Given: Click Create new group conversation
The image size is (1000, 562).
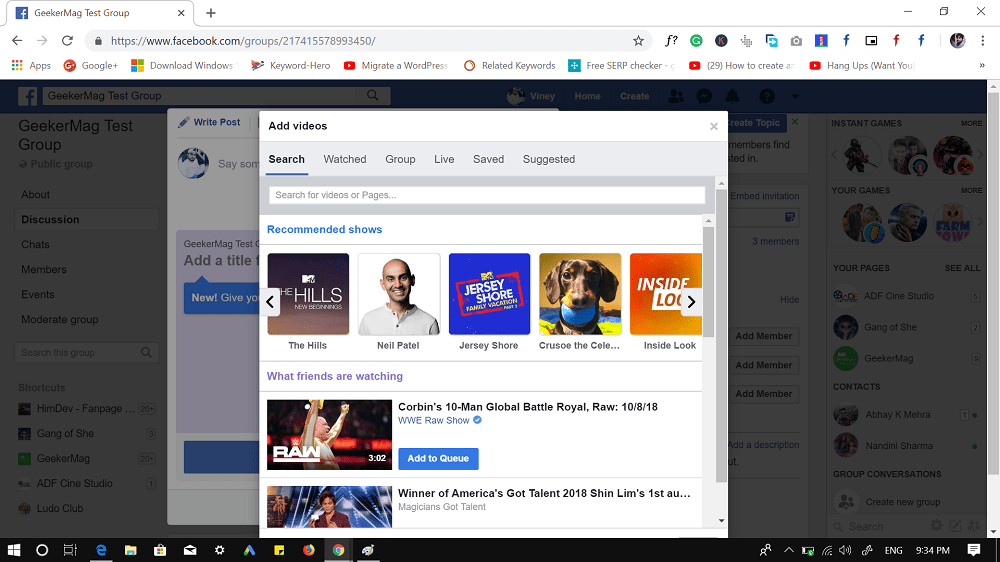Looking at the screenshot, I should 902,502.
